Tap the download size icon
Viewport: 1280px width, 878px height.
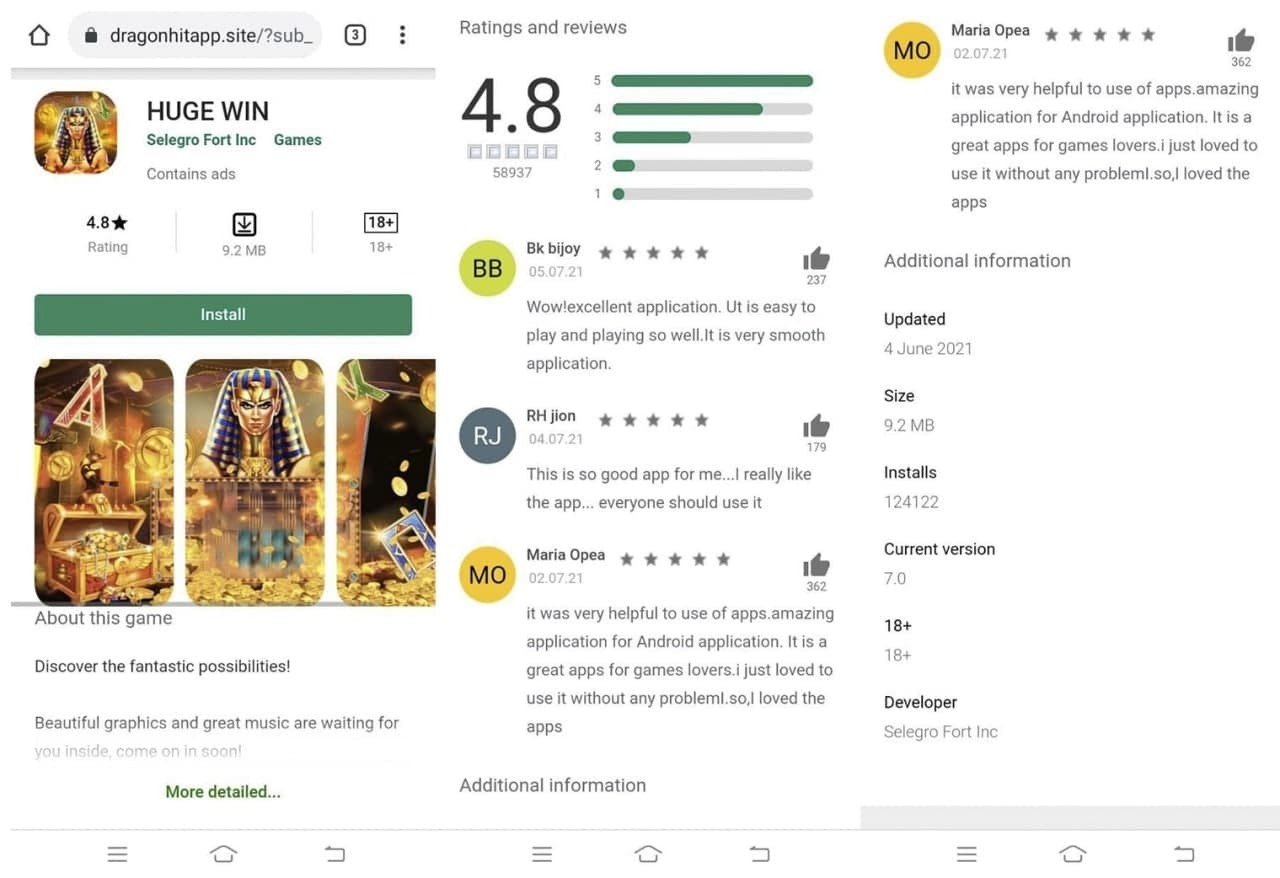[244, 224]
